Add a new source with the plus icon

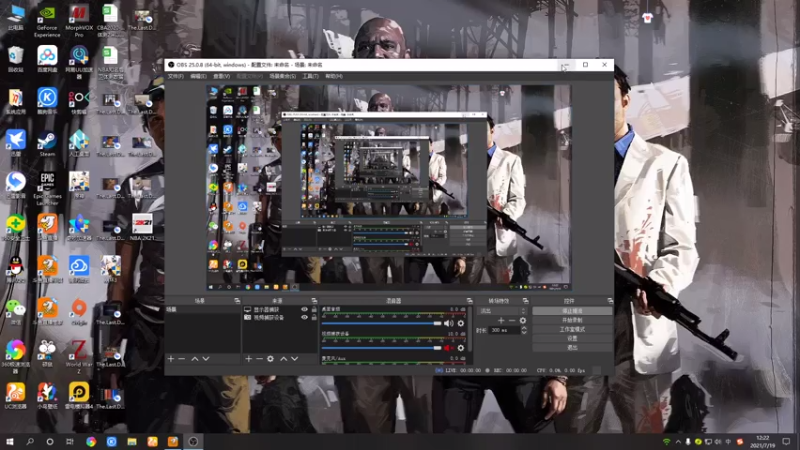coord(248,359)
